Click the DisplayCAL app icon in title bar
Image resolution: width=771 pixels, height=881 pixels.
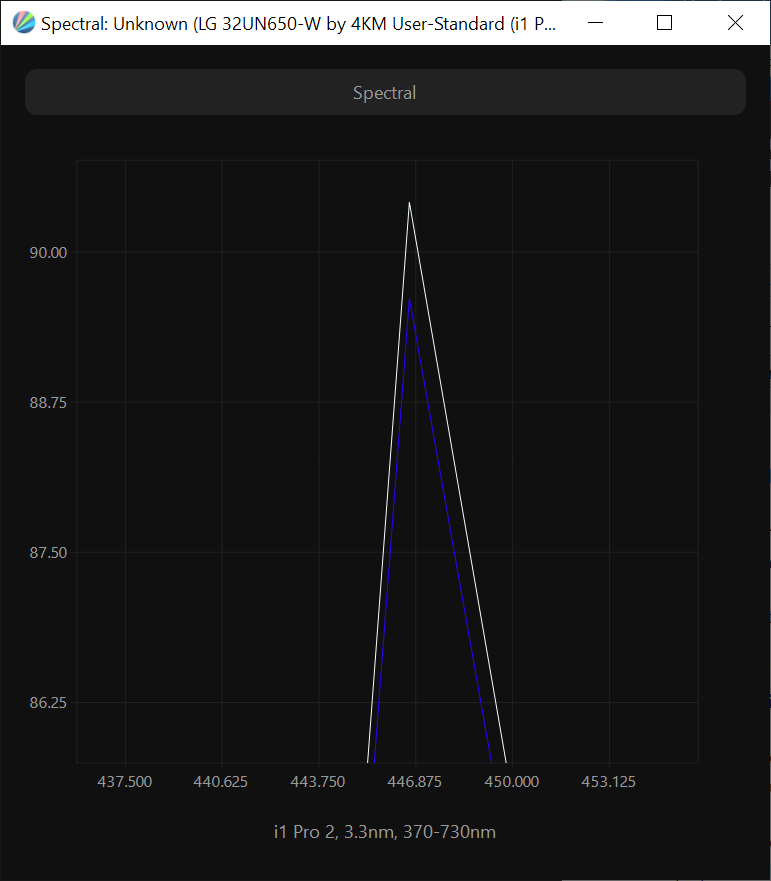(23, 23)
